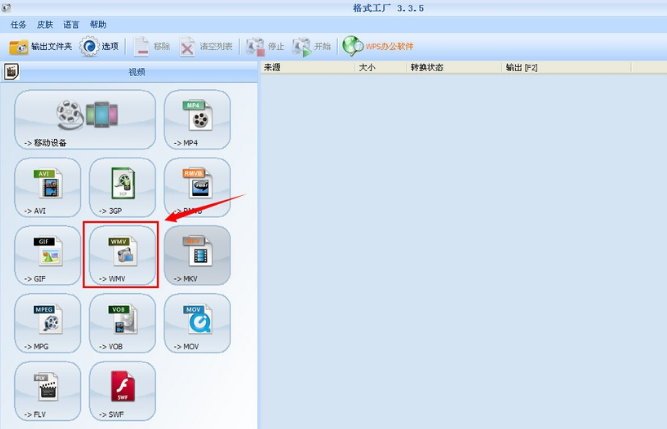Image resolution: width=667 pixels, height=429 pixels.
Task: Open the 皮肤 (Skin) menu
Action: pos(45,25)
